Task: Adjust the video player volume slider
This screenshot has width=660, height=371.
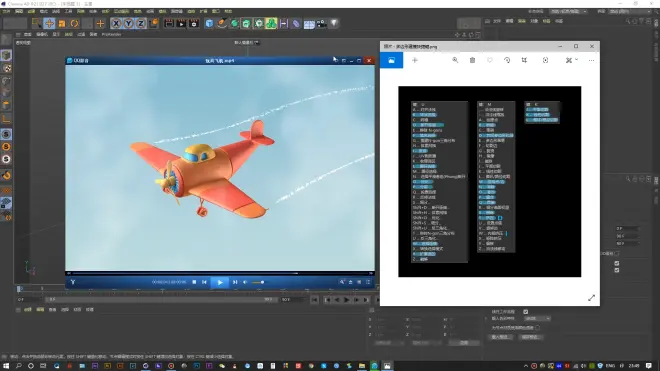Action: (x=258, y=282)
